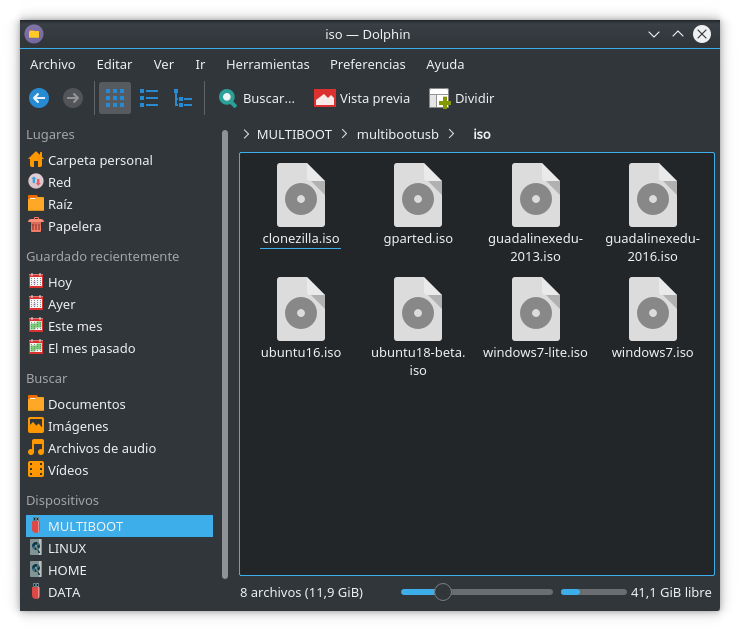
Task: Navigate to MULTIBOOT in the breadcrumb
Action: [294, 135]
